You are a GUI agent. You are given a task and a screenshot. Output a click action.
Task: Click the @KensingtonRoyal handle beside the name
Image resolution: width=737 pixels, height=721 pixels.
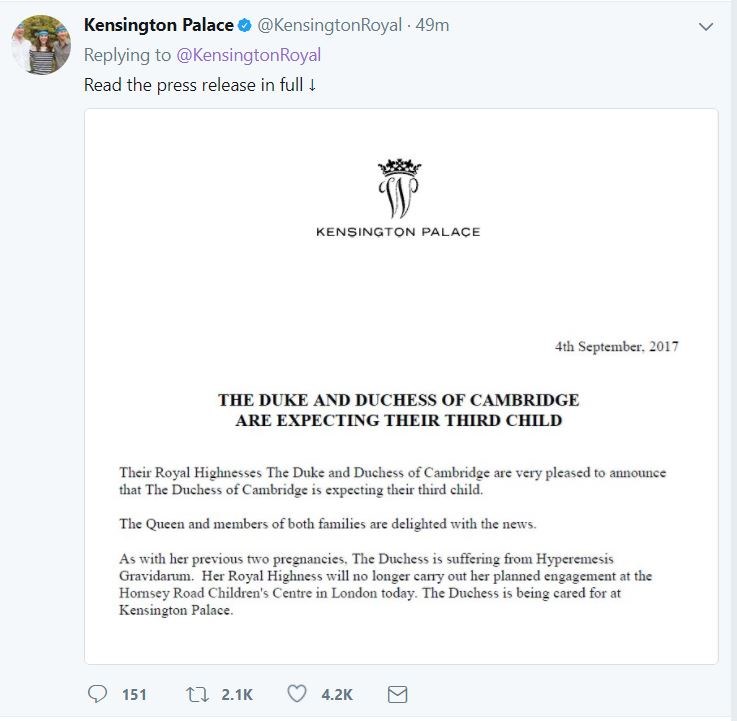coord(328,25)
